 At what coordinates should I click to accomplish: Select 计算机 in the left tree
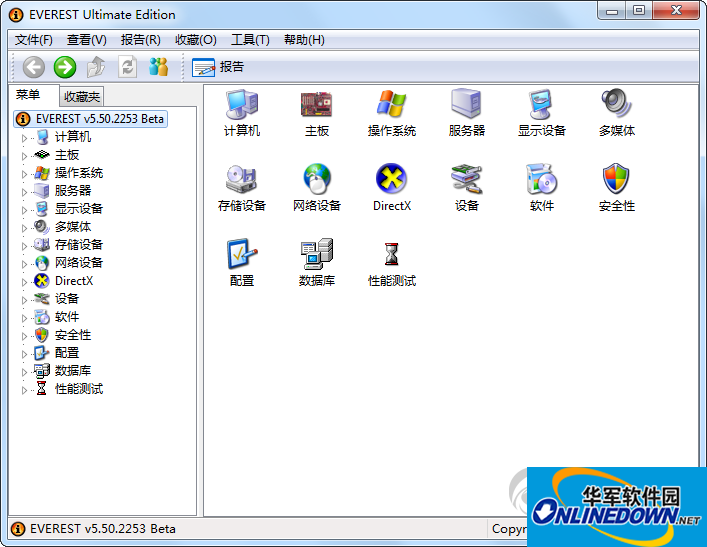(73, 137)
